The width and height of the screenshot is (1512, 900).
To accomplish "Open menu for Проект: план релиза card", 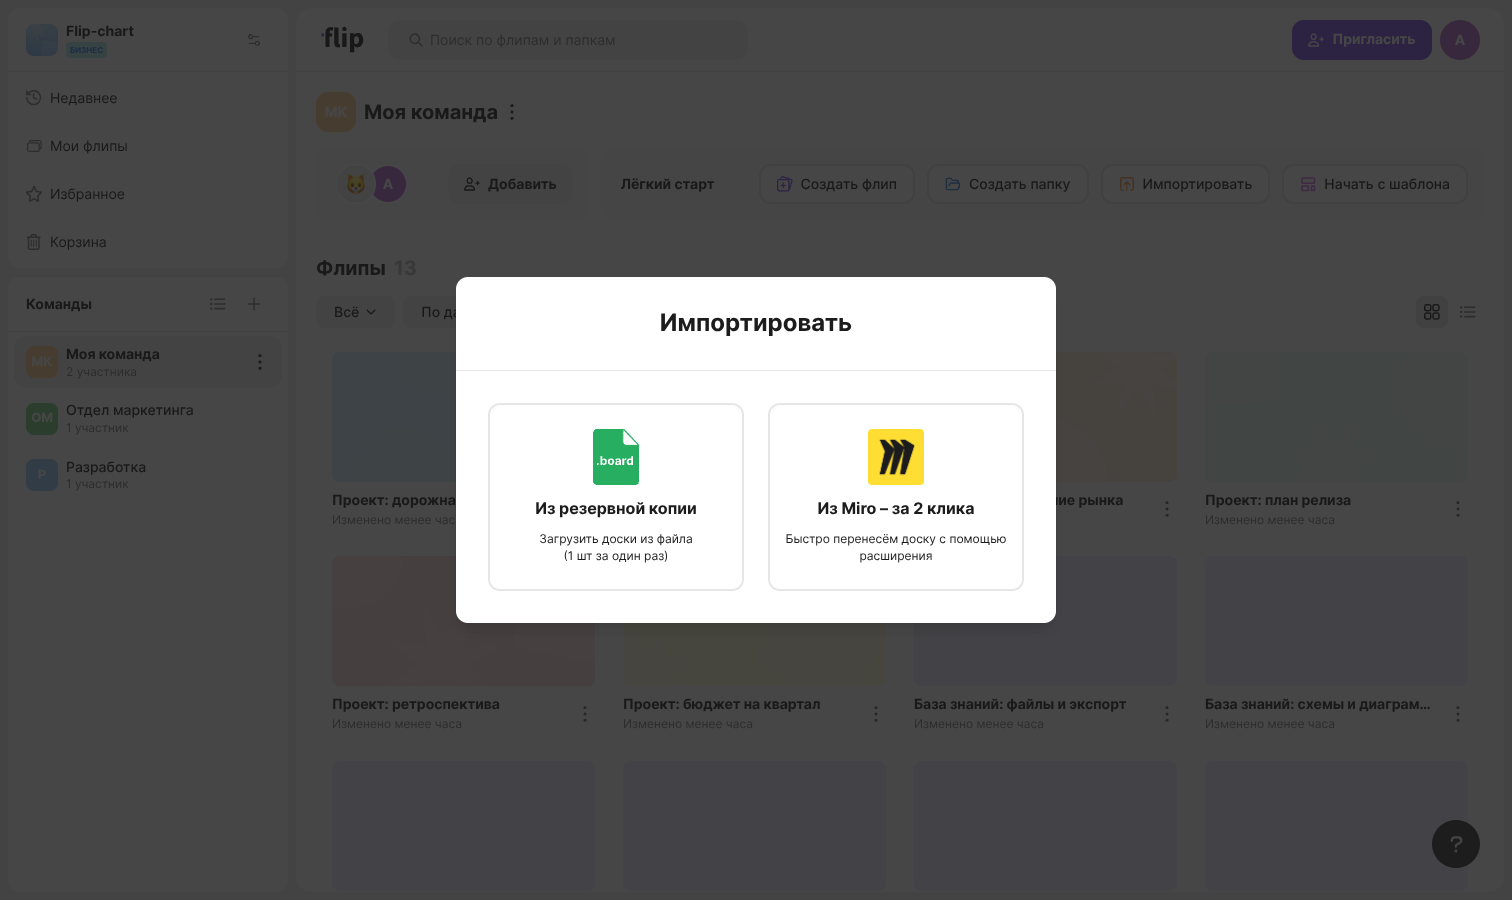I will [x=1458, y=509].
